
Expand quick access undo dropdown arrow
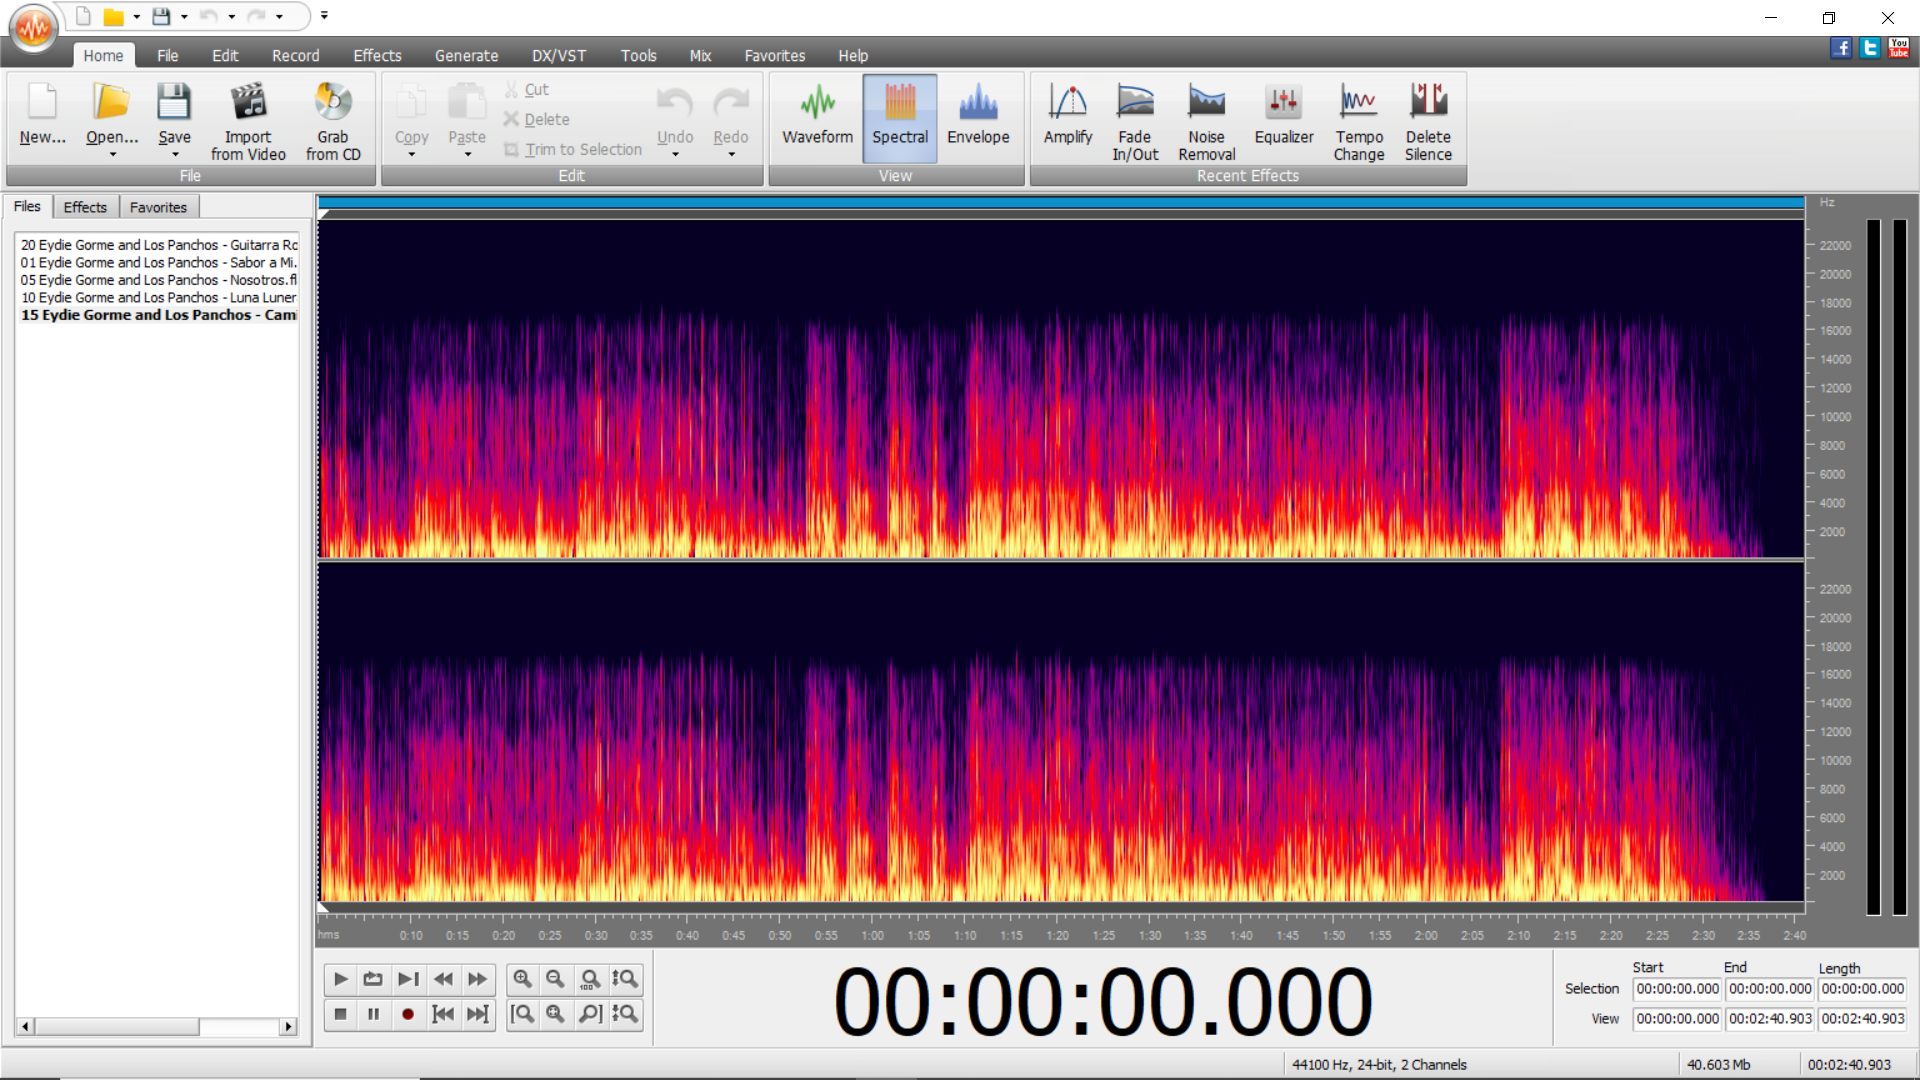pyautogui.click(x=231, y=17)
